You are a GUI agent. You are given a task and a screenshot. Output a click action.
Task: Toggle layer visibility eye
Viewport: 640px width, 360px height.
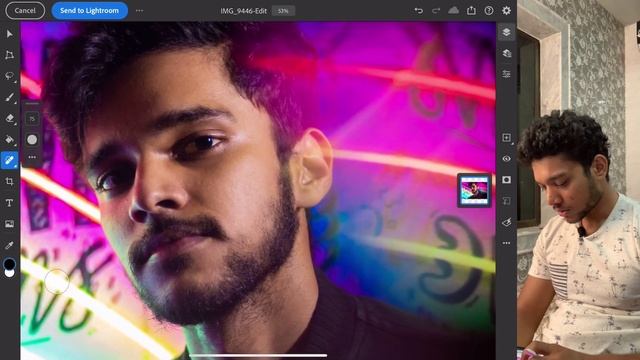pyautogui.click(x=507, y=159)
